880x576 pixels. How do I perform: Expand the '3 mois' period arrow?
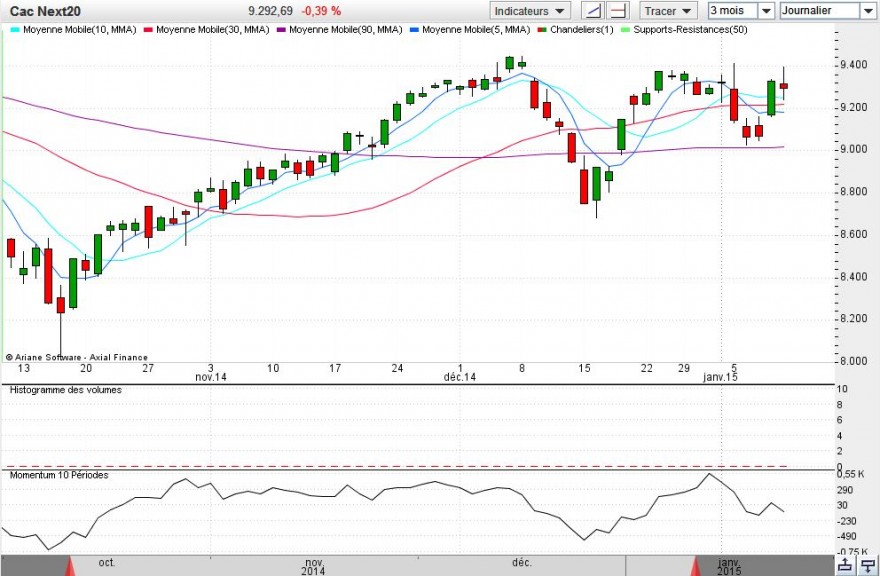(x=767, y=11)
